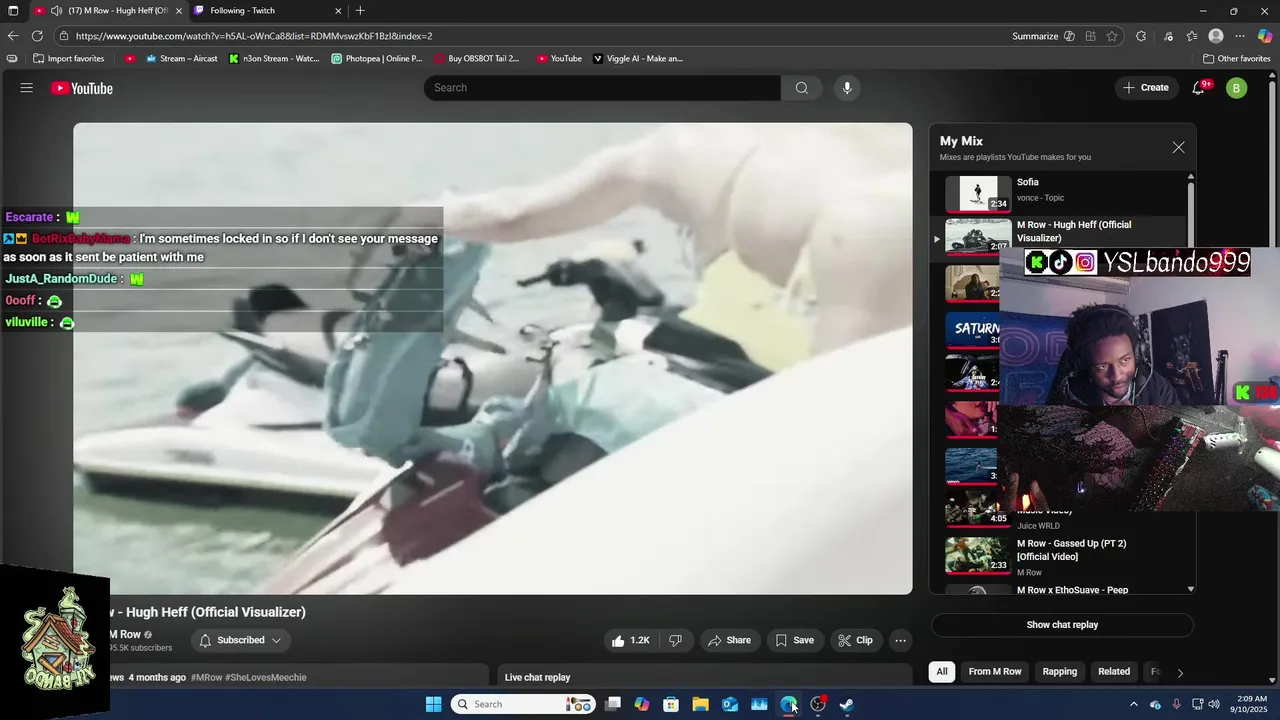Image resolution: width=1280 pixels, height=720 pixels.
Task: Mute the audio of the YouTube tab
Action: [57, 11]
